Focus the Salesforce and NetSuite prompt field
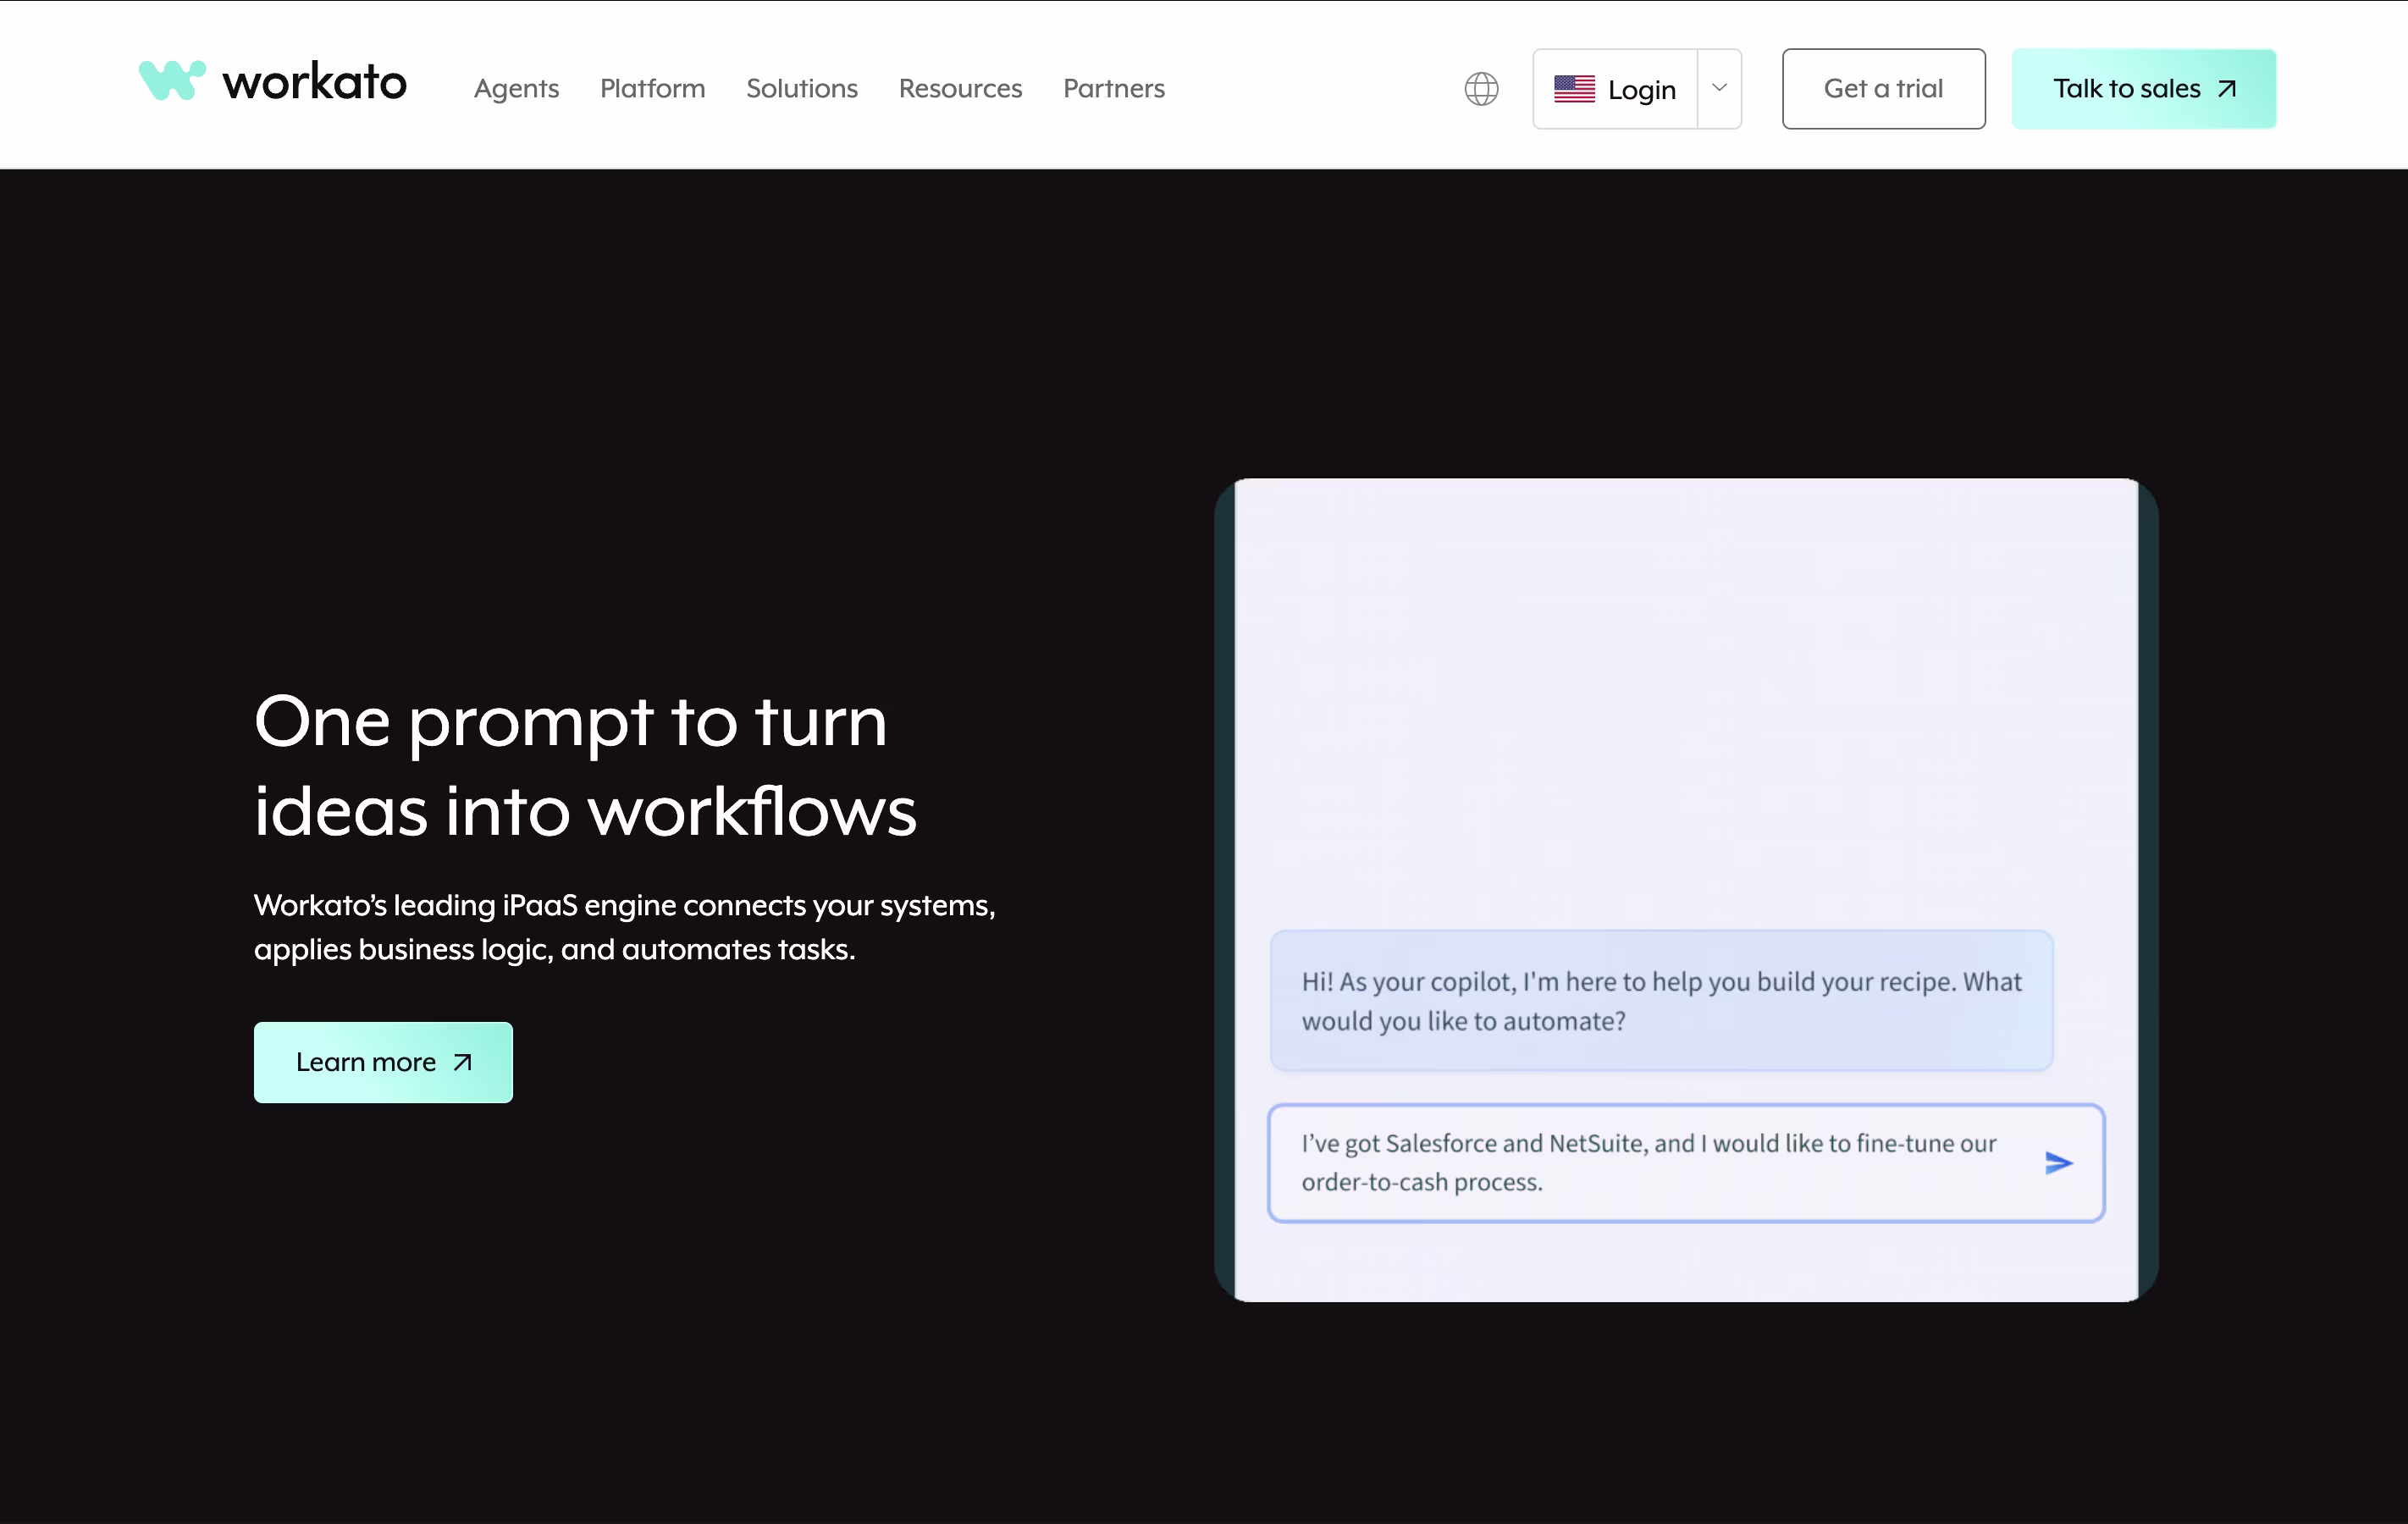Image resolution: width=2408 pixels, height=1524 pixels. [x=1650, y=1162]
